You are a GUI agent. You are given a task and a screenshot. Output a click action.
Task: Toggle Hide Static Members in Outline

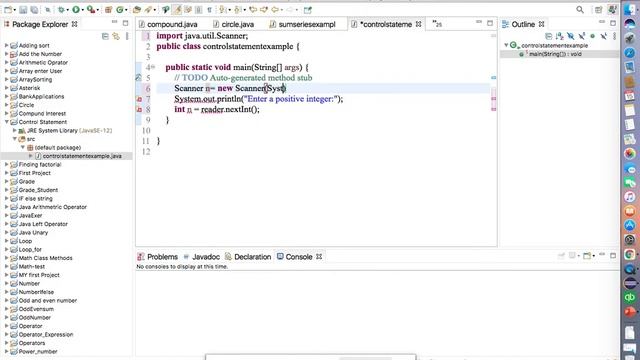tap(582, 36)
